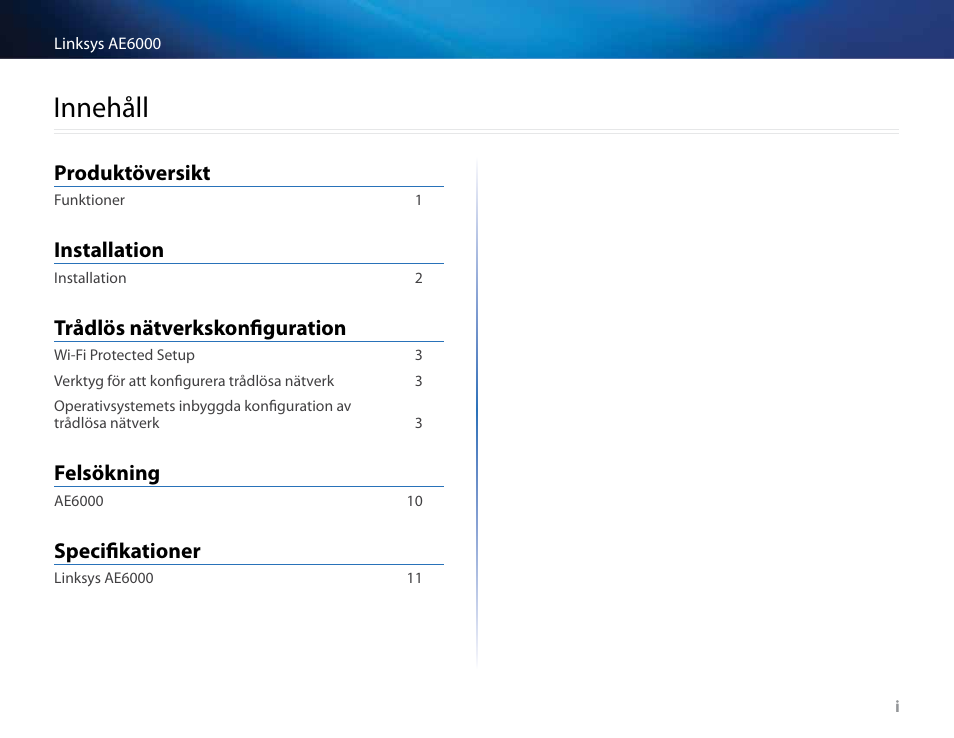Click page number 1 beside Funktioner
954x738 pixels.
pos(419,200)
